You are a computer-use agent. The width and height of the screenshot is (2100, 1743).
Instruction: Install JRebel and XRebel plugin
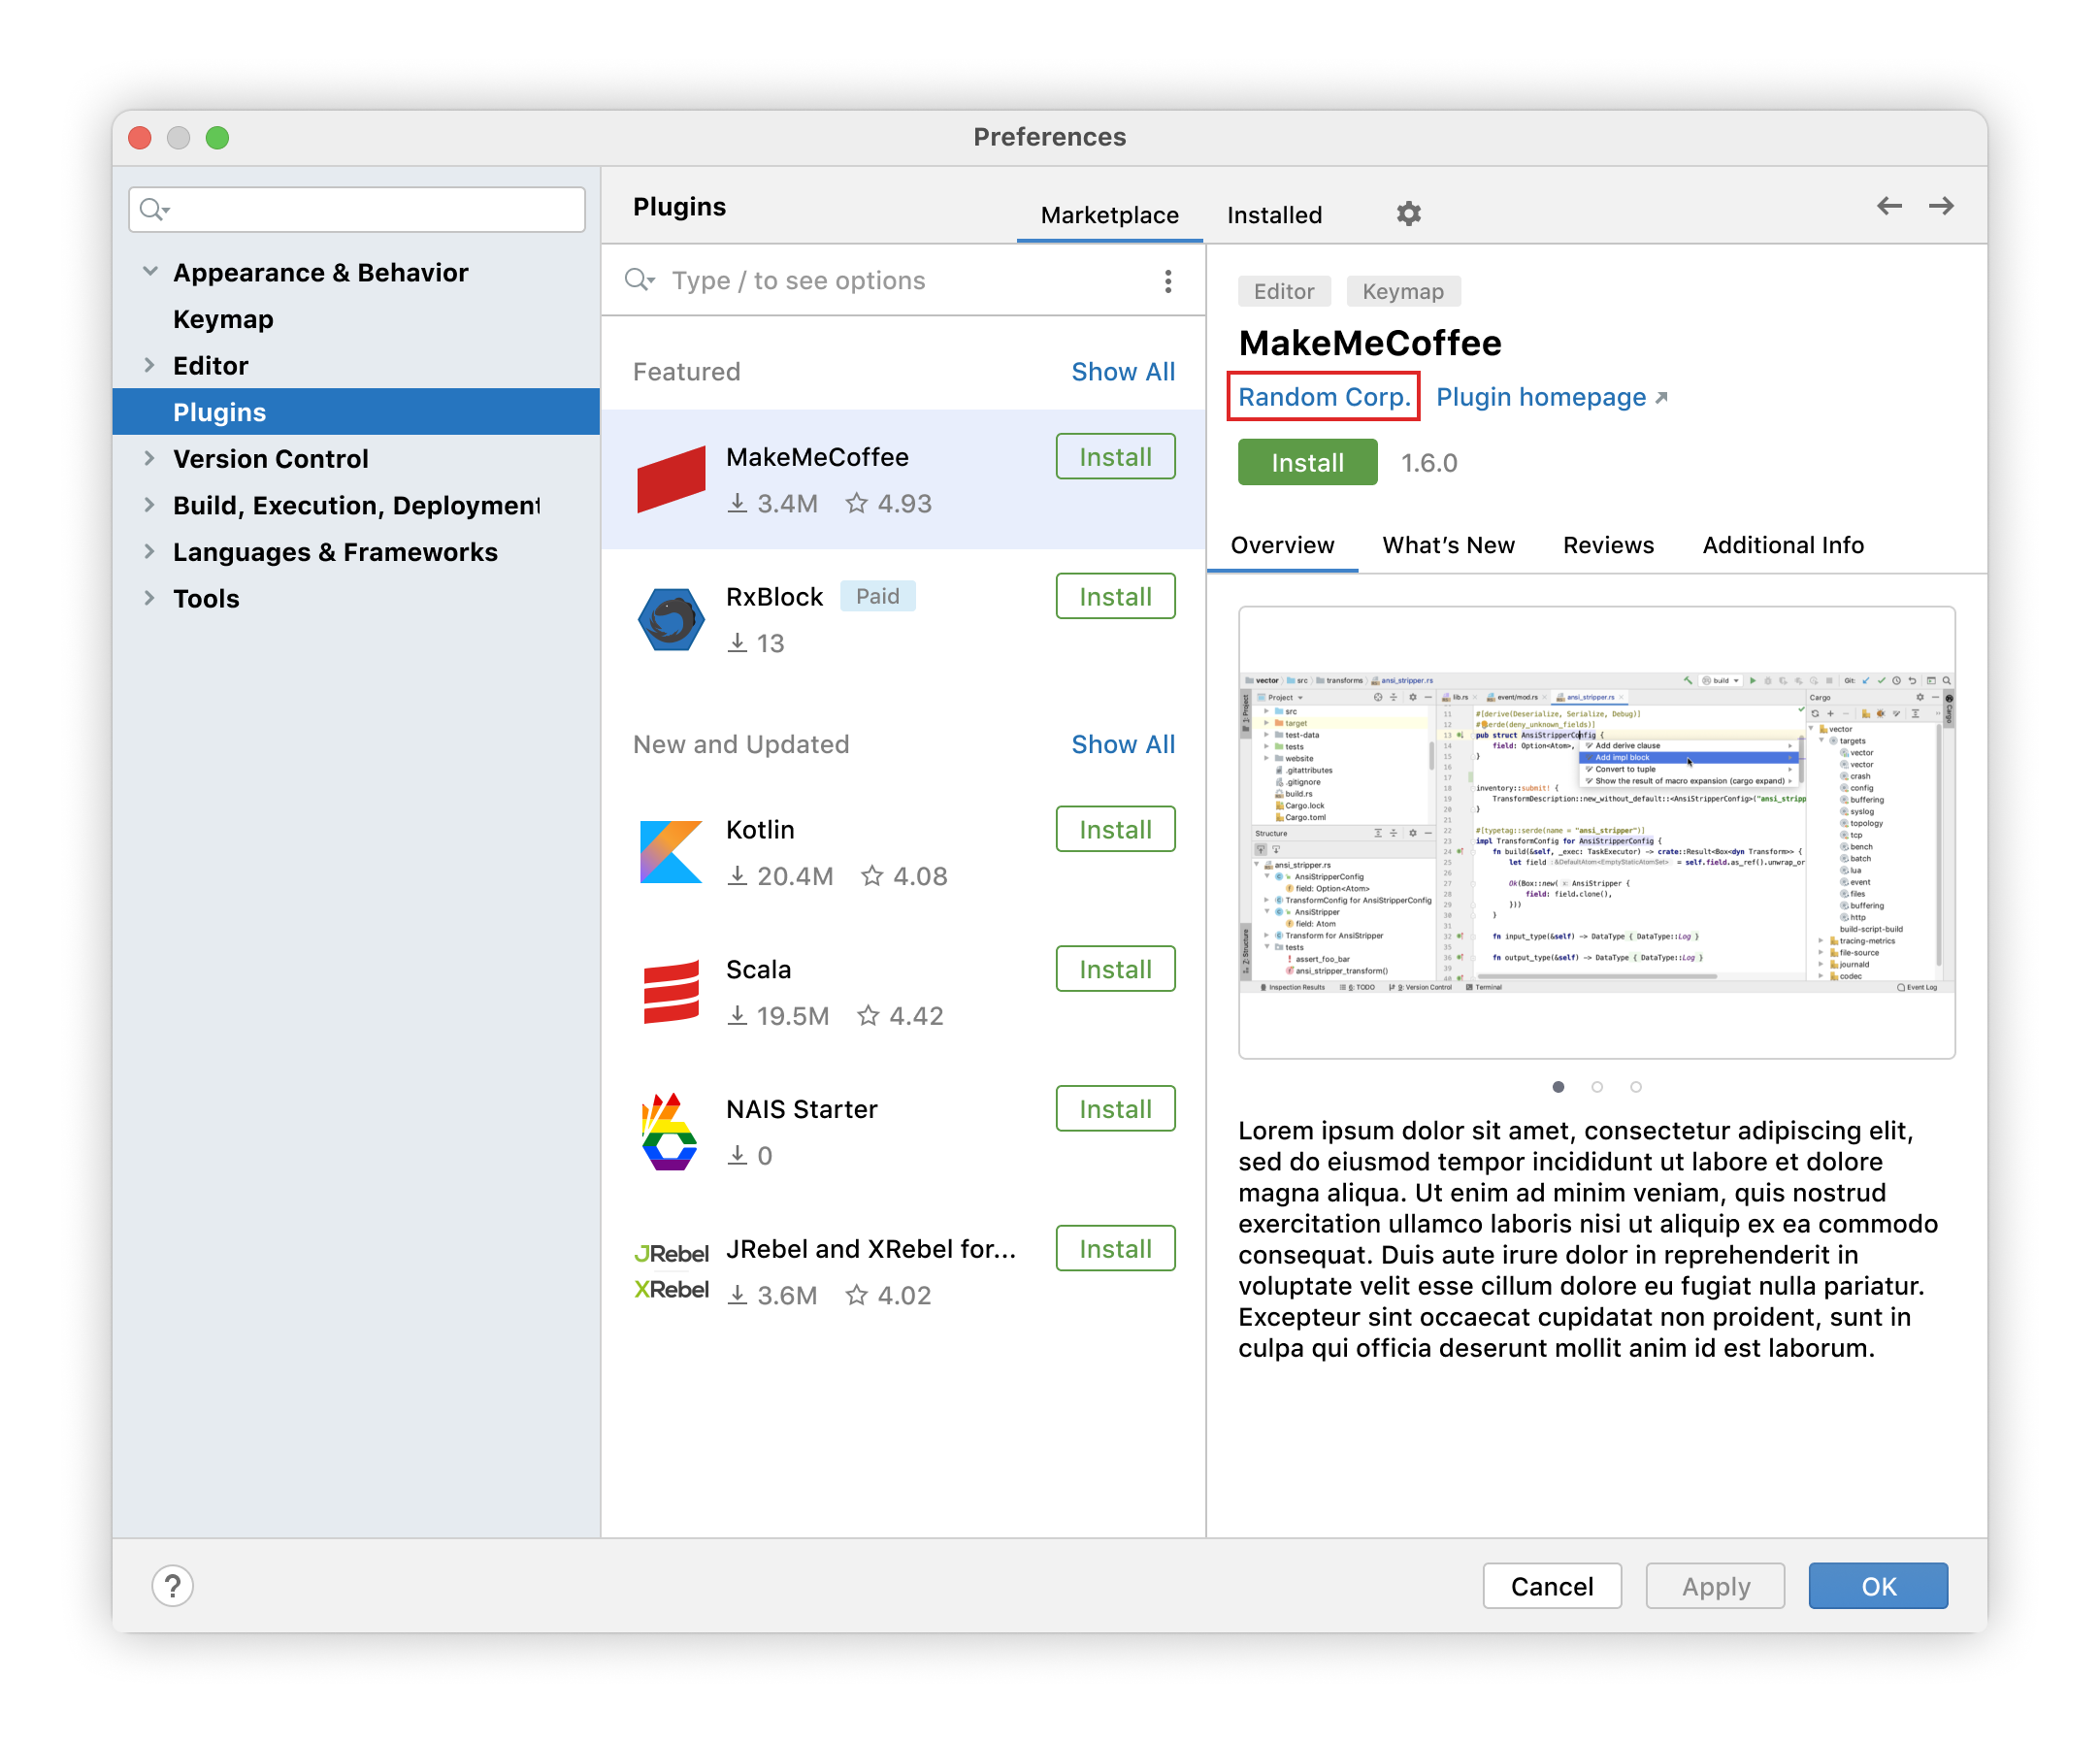tap(1115, 1250)
